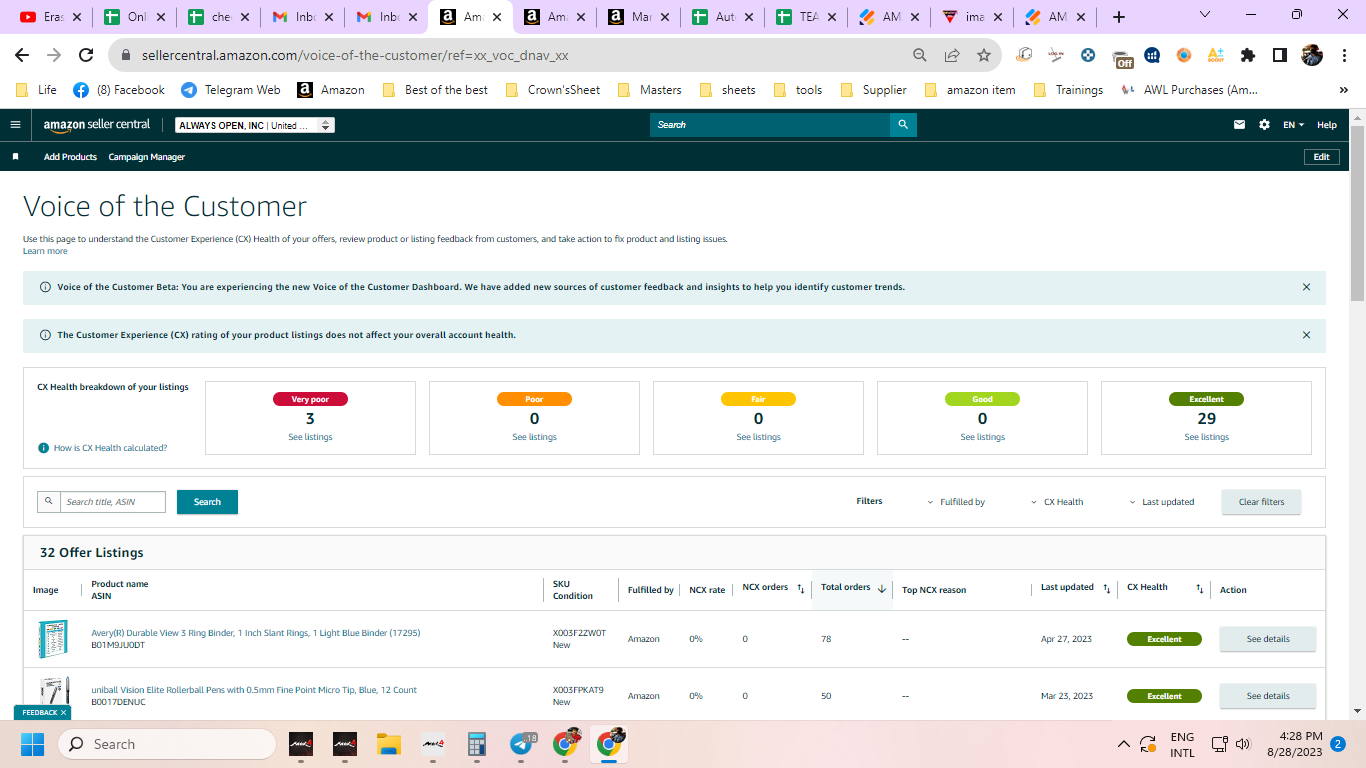Open the AMZScout A+ extension
The height and width of the screenshot is (768, 1366).
point(1215,55)
